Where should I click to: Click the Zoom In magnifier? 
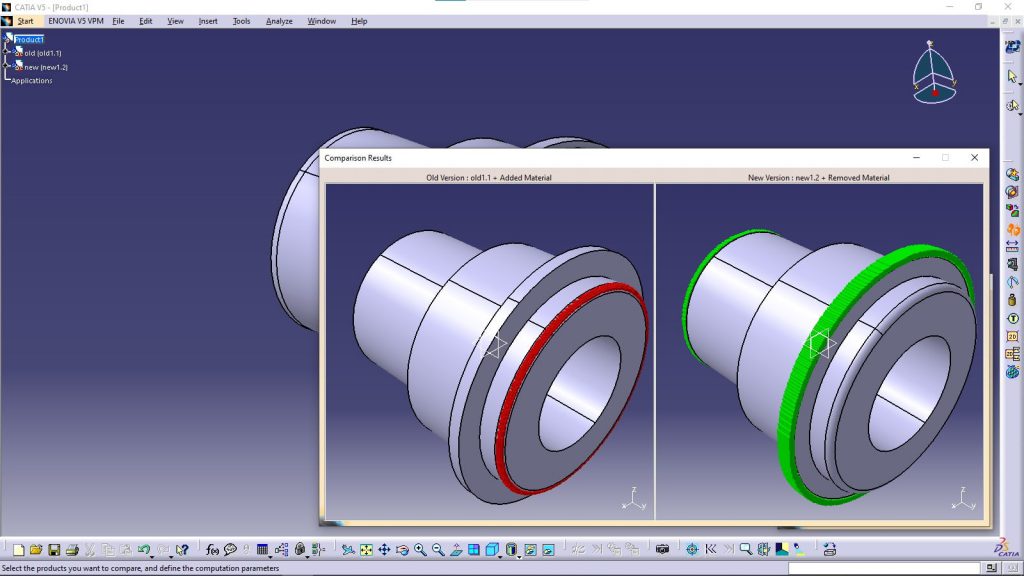(420, 550)
